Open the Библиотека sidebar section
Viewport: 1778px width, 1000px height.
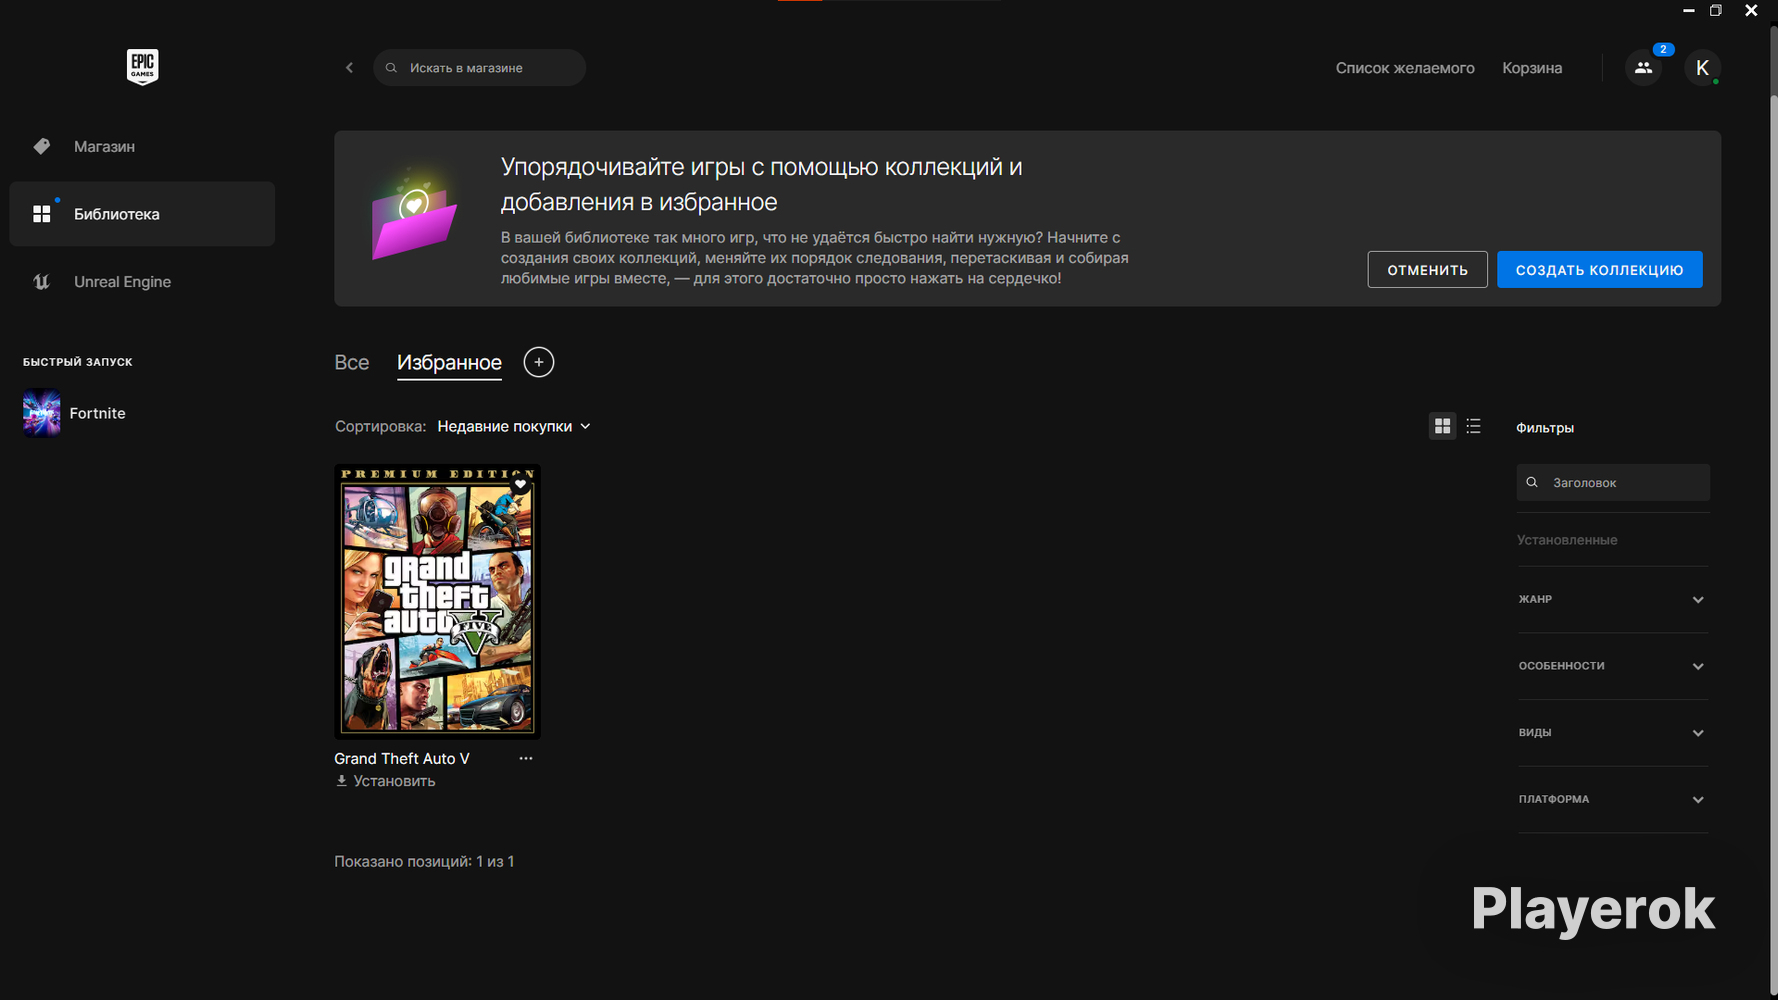coord(142,214)
